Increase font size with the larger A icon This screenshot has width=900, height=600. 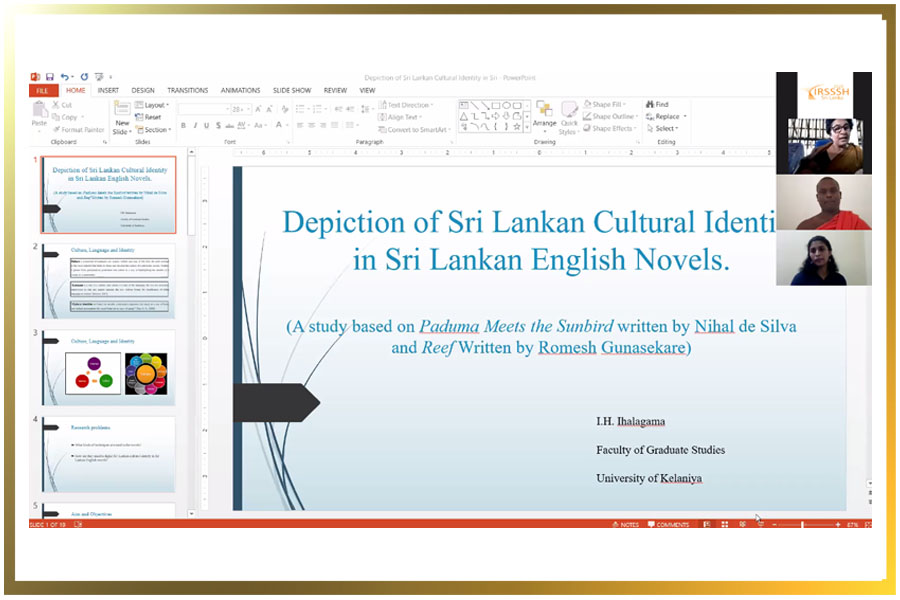[x=258, y=109]
